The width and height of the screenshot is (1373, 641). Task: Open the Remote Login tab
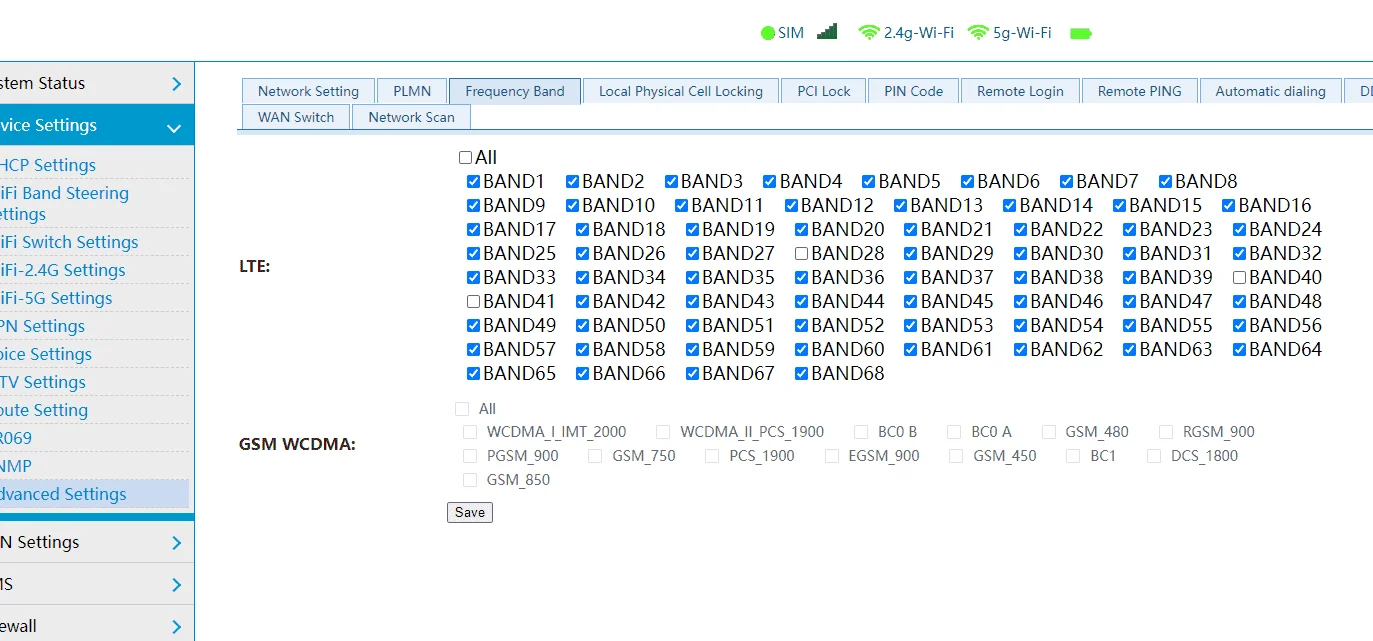(1020, 91)
